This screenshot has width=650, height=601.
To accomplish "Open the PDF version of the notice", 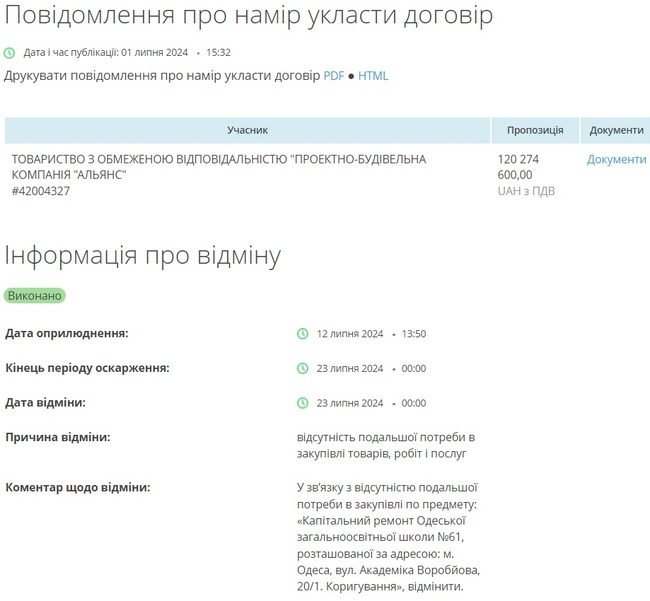I will 333,76.
